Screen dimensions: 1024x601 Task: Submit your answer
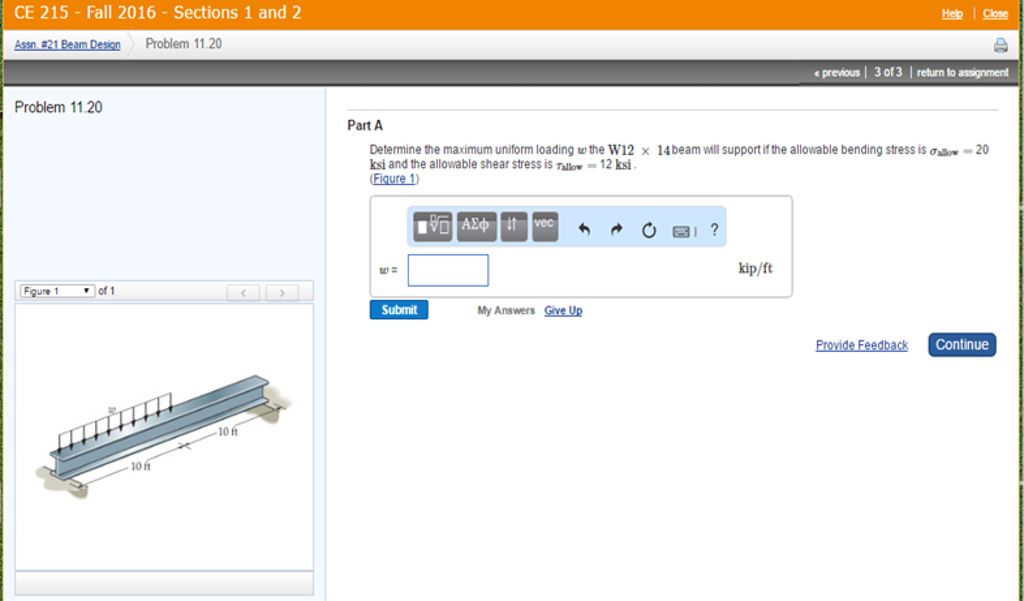point(399,310)
